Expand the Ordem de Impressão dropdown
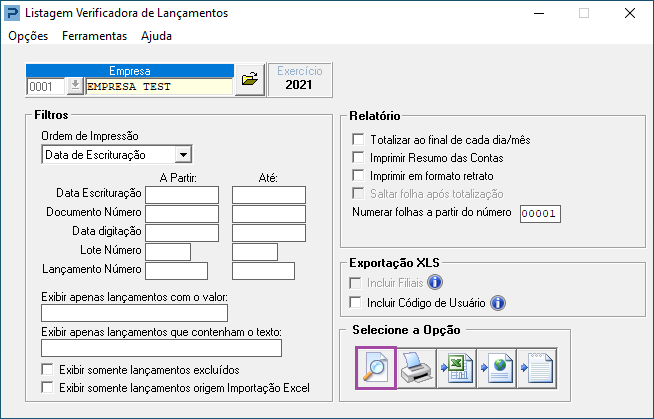The height and width of the screenshot is (419, 654). (x=183, y=155)
